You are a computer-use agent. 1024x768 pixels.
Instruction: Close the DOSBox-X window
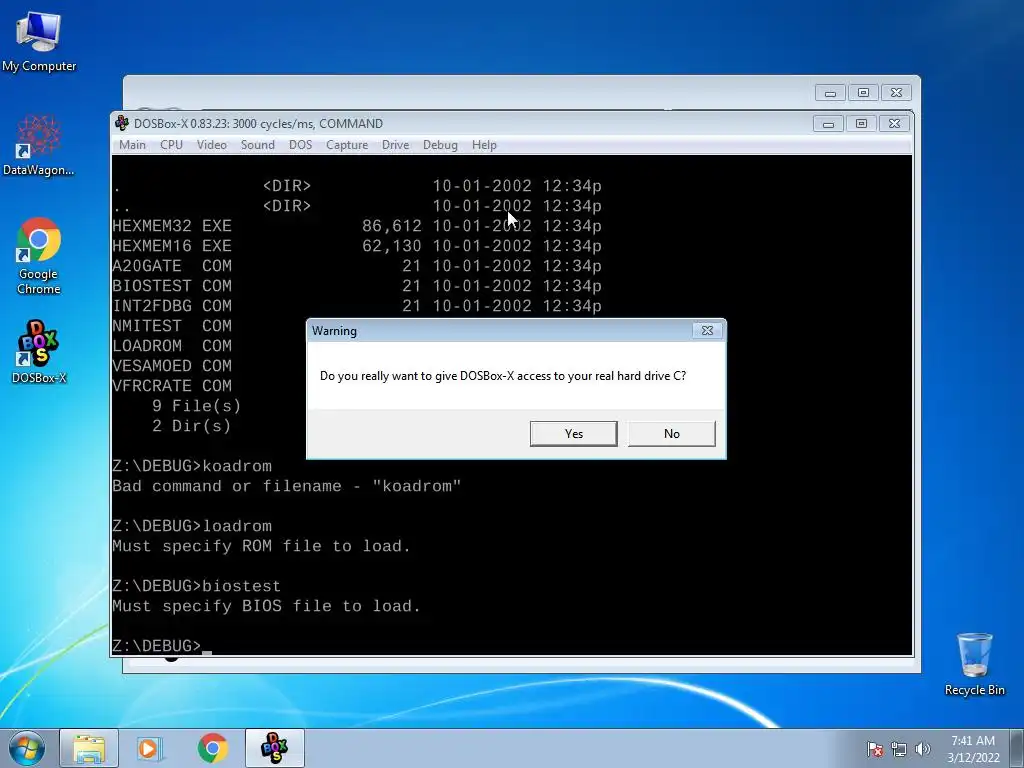click(895, 123)
